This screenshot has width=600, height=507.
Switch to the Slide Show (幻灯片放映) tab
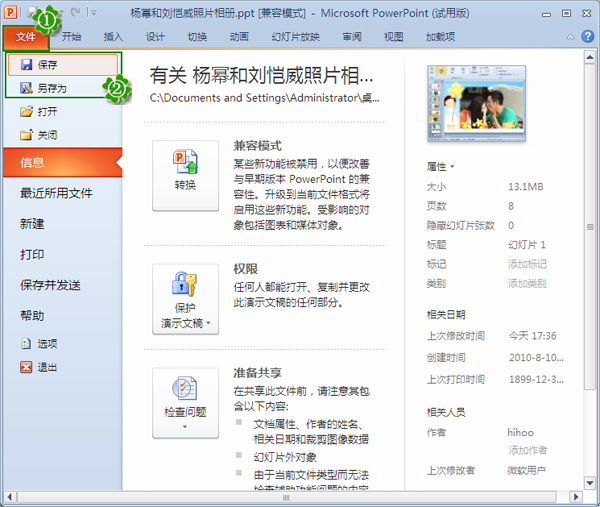click(x=295, y=37)
